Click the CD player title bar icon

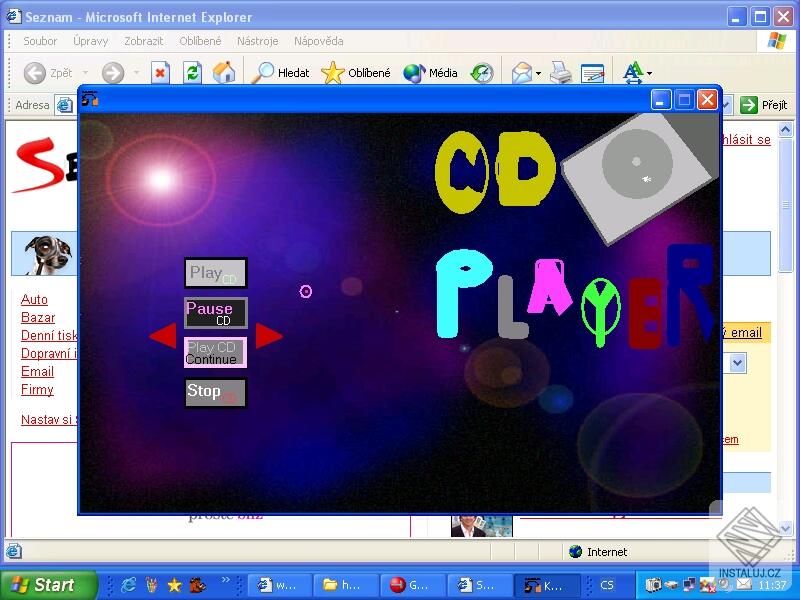pyautogui.click(x=90, y=98)
